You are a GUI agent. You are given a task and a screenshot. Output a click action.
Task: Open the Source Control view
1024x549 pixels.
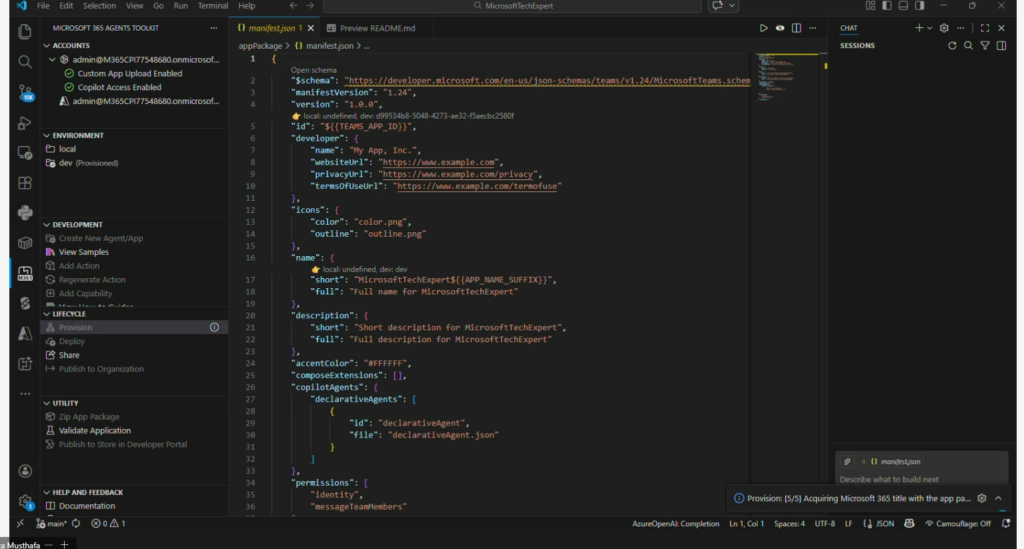(x=25, y=92)
